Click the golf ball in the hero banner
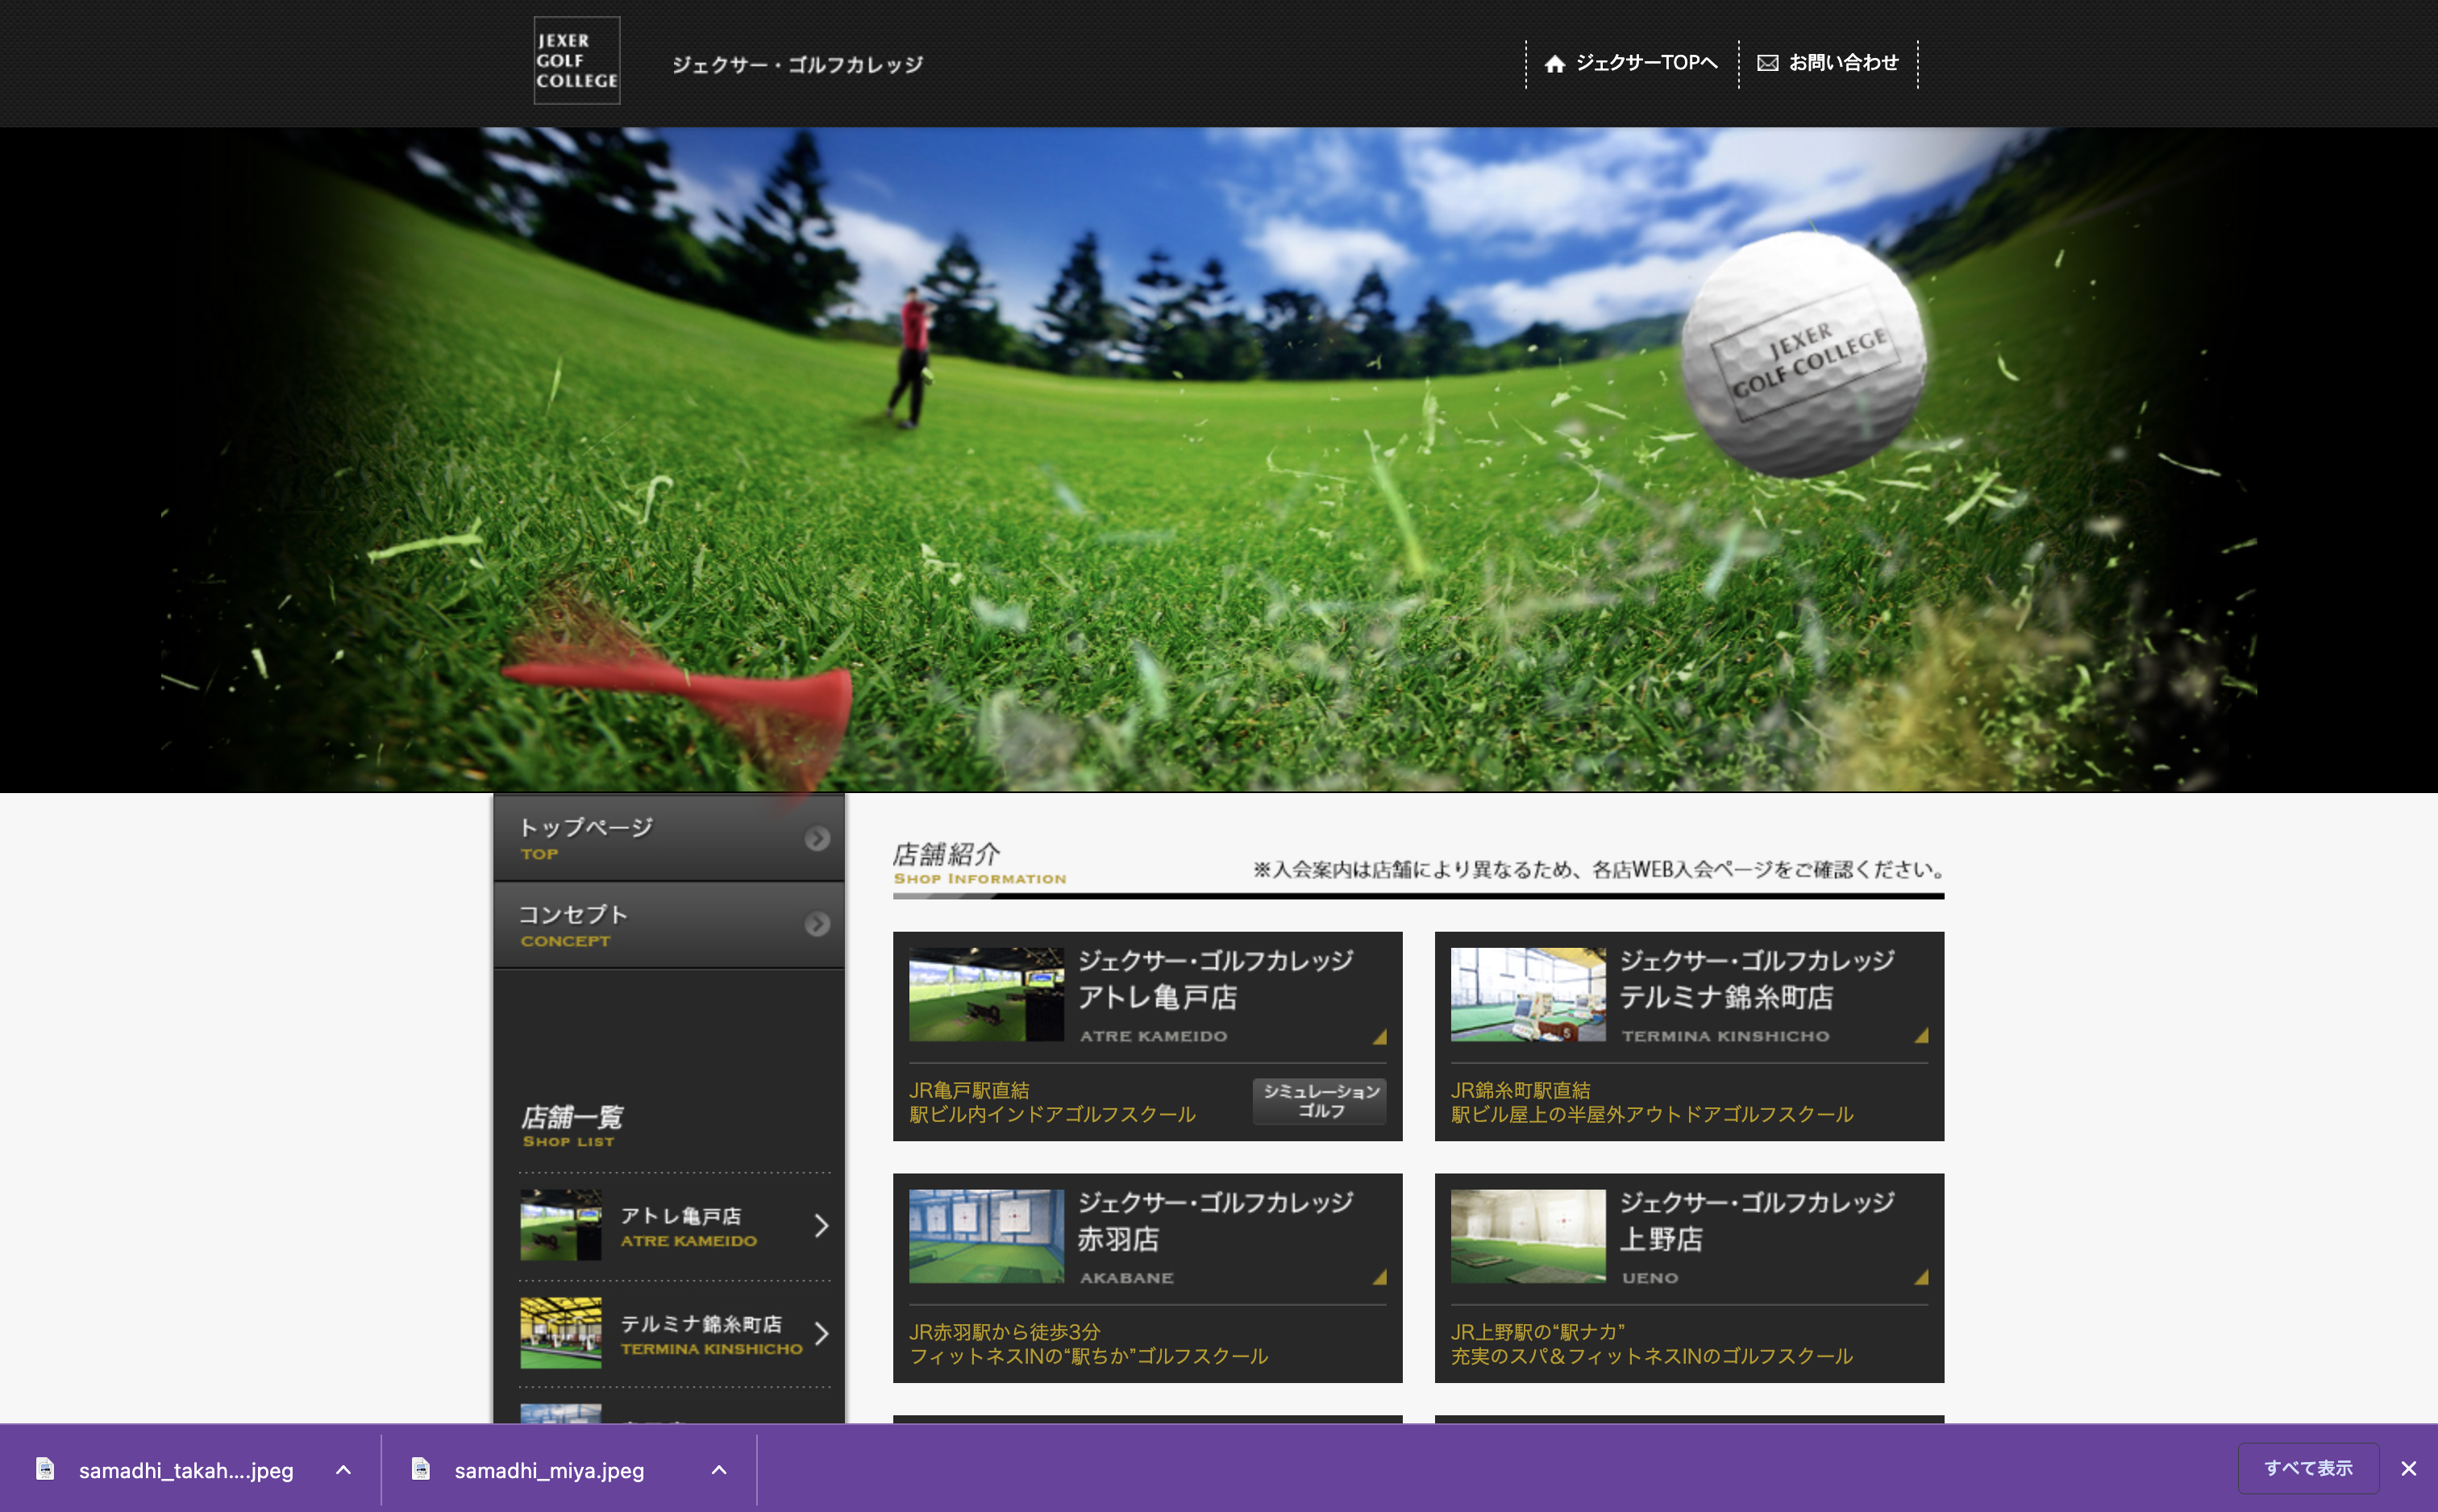Viewport: 2438px width, 1512px height. (x=1803, y=355)
